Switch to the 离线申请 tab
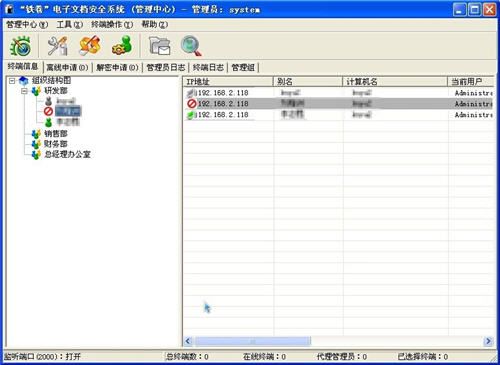500x365 pixels. (x=67, y=67)
